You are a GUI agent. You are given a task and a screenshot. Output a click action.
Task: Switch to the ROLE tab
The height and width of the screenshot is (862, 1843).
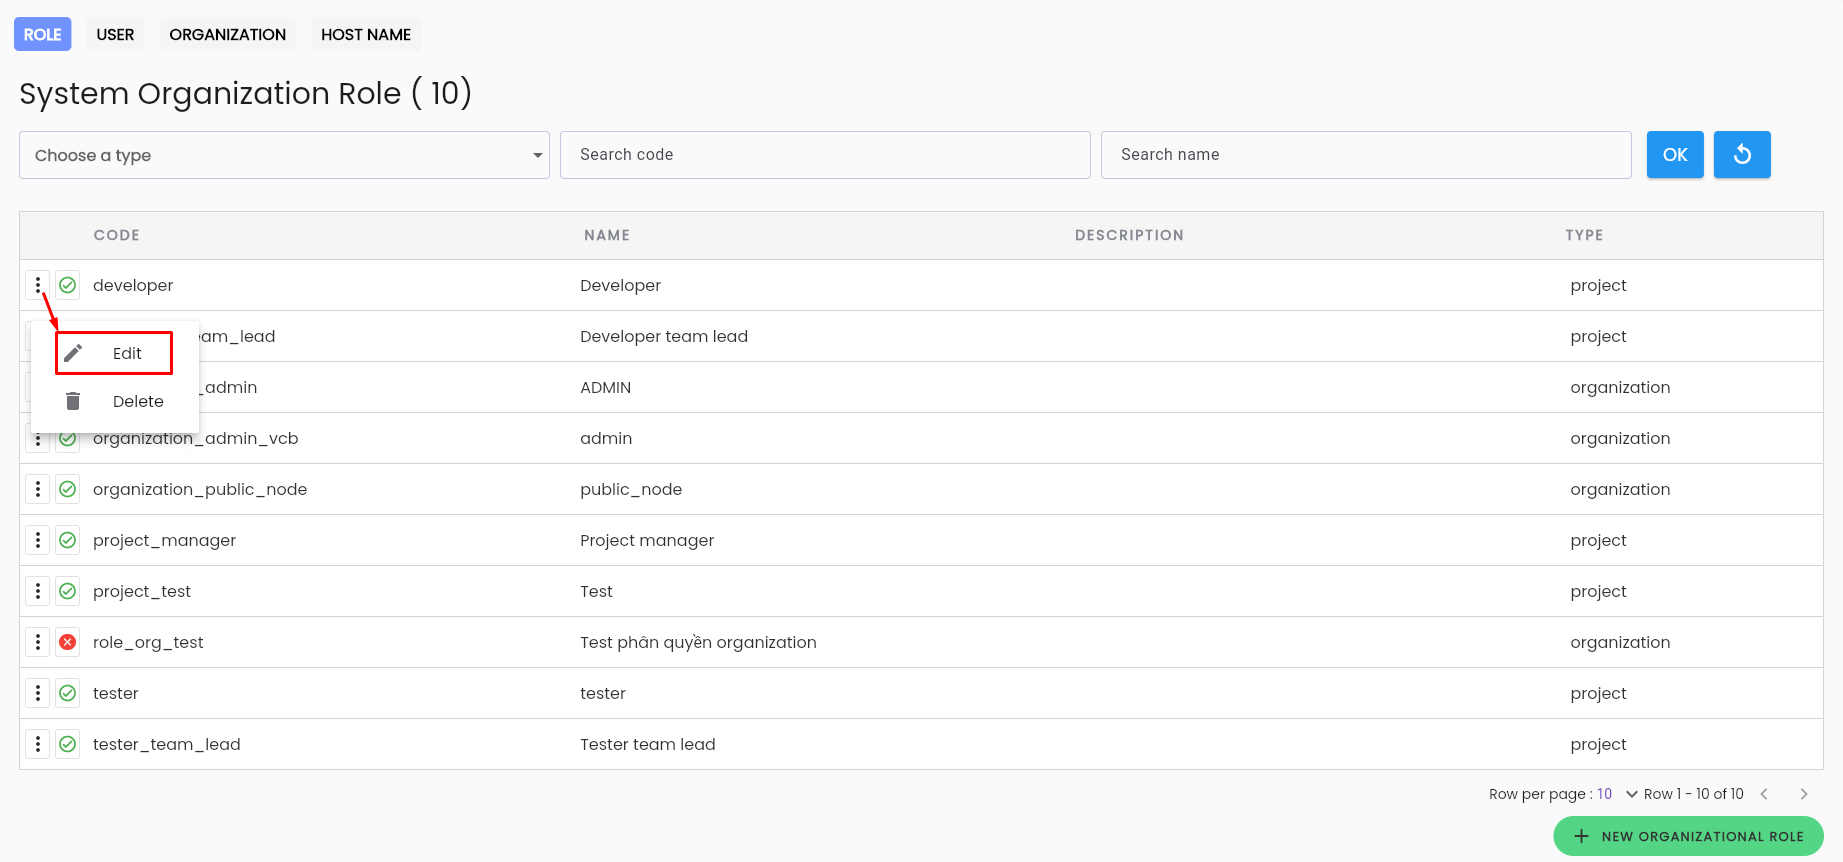coord(43,34)
